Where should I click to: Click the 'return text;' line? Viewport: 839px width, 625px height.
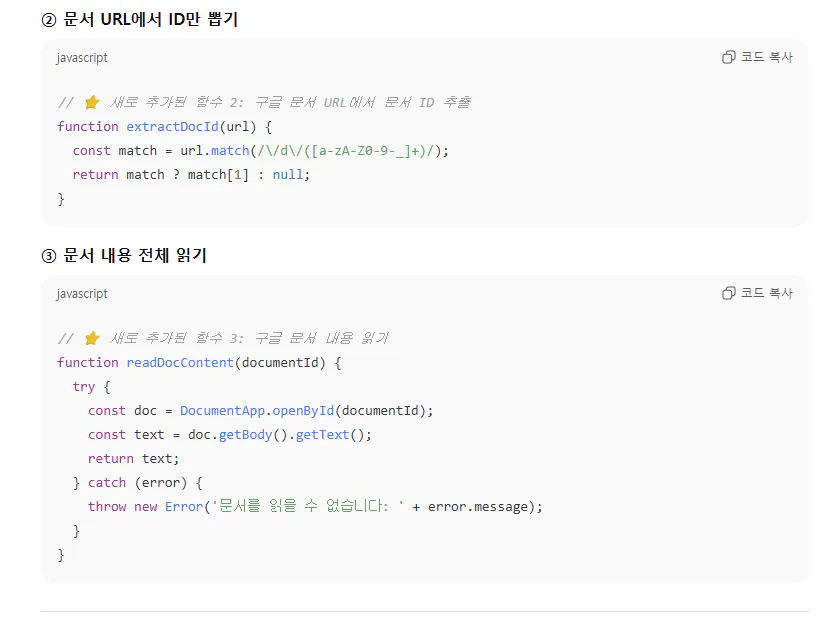pos(133,458)
